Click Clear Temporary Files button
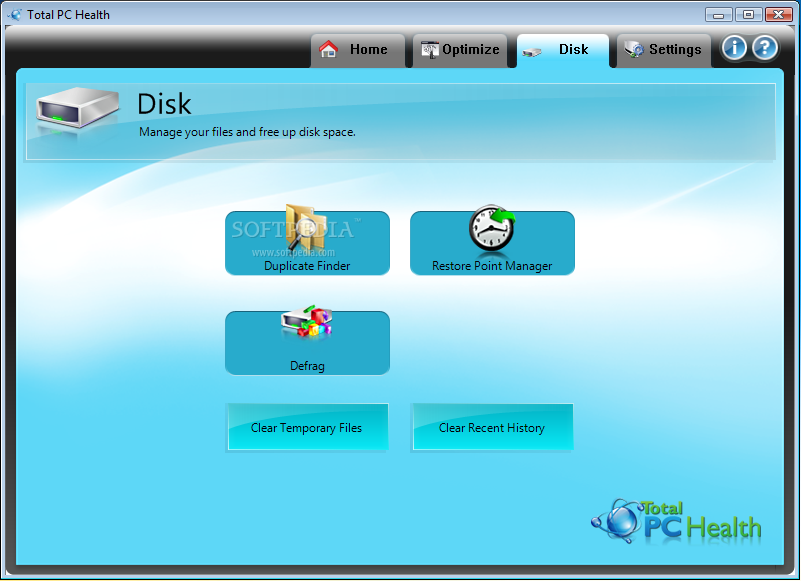This screenshot has width=801, height=581. click(308, 427)
